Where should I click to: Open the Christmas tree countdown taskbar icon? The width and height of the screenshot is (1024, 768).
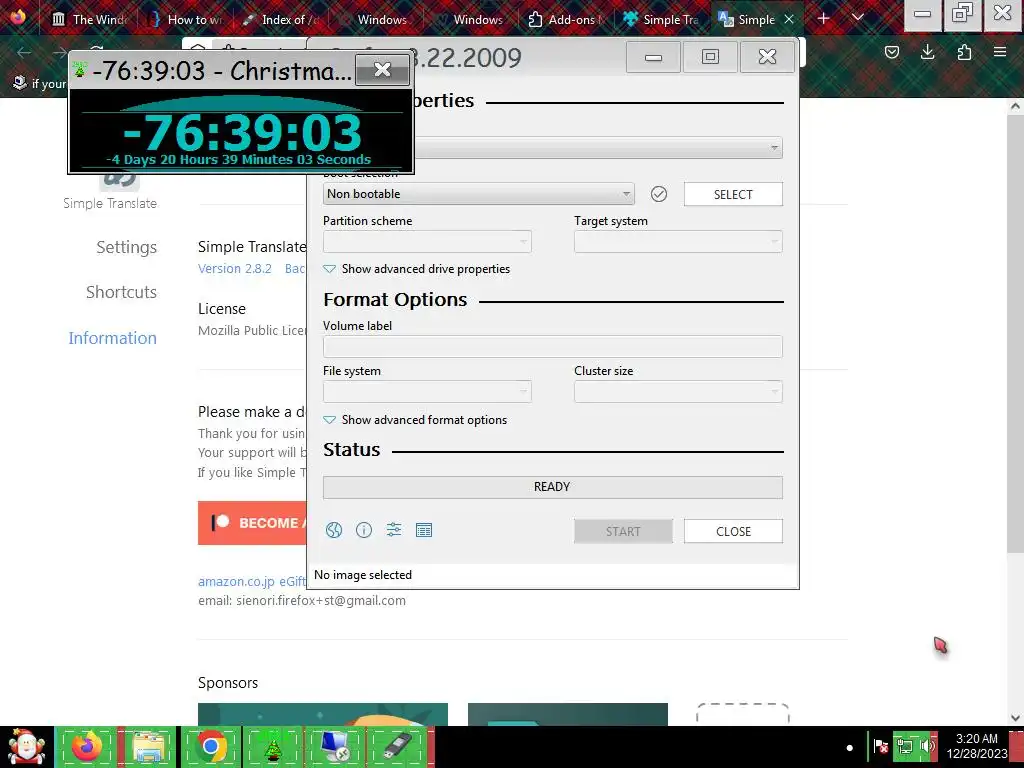coord(272,747)
